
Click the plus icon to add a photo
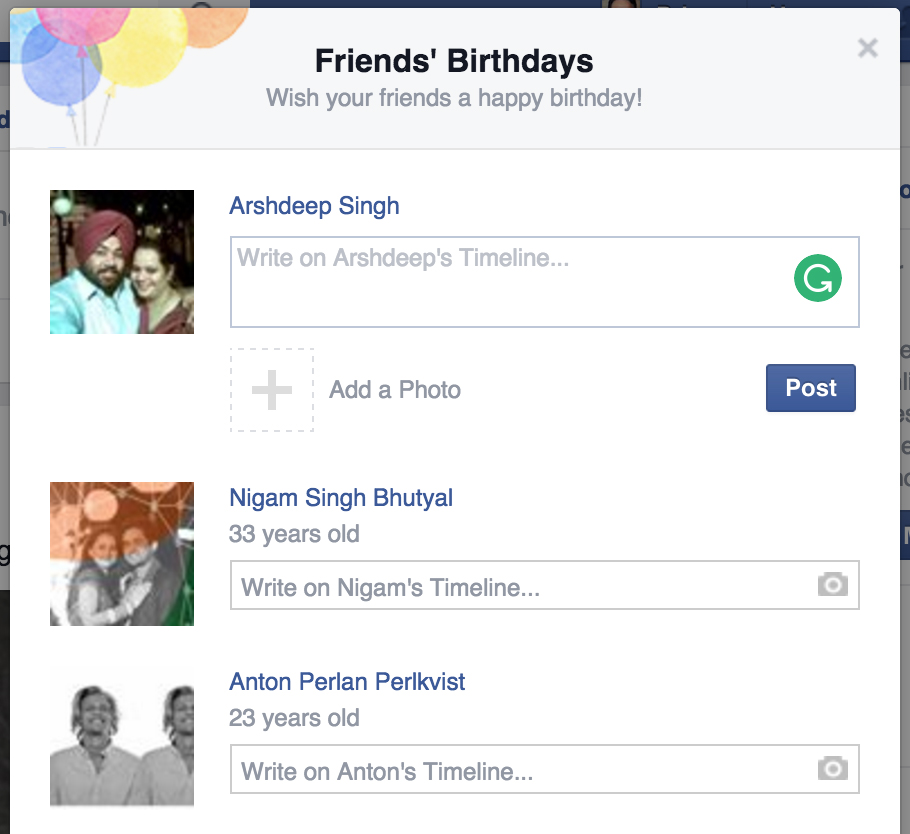(x=272, y=390)
